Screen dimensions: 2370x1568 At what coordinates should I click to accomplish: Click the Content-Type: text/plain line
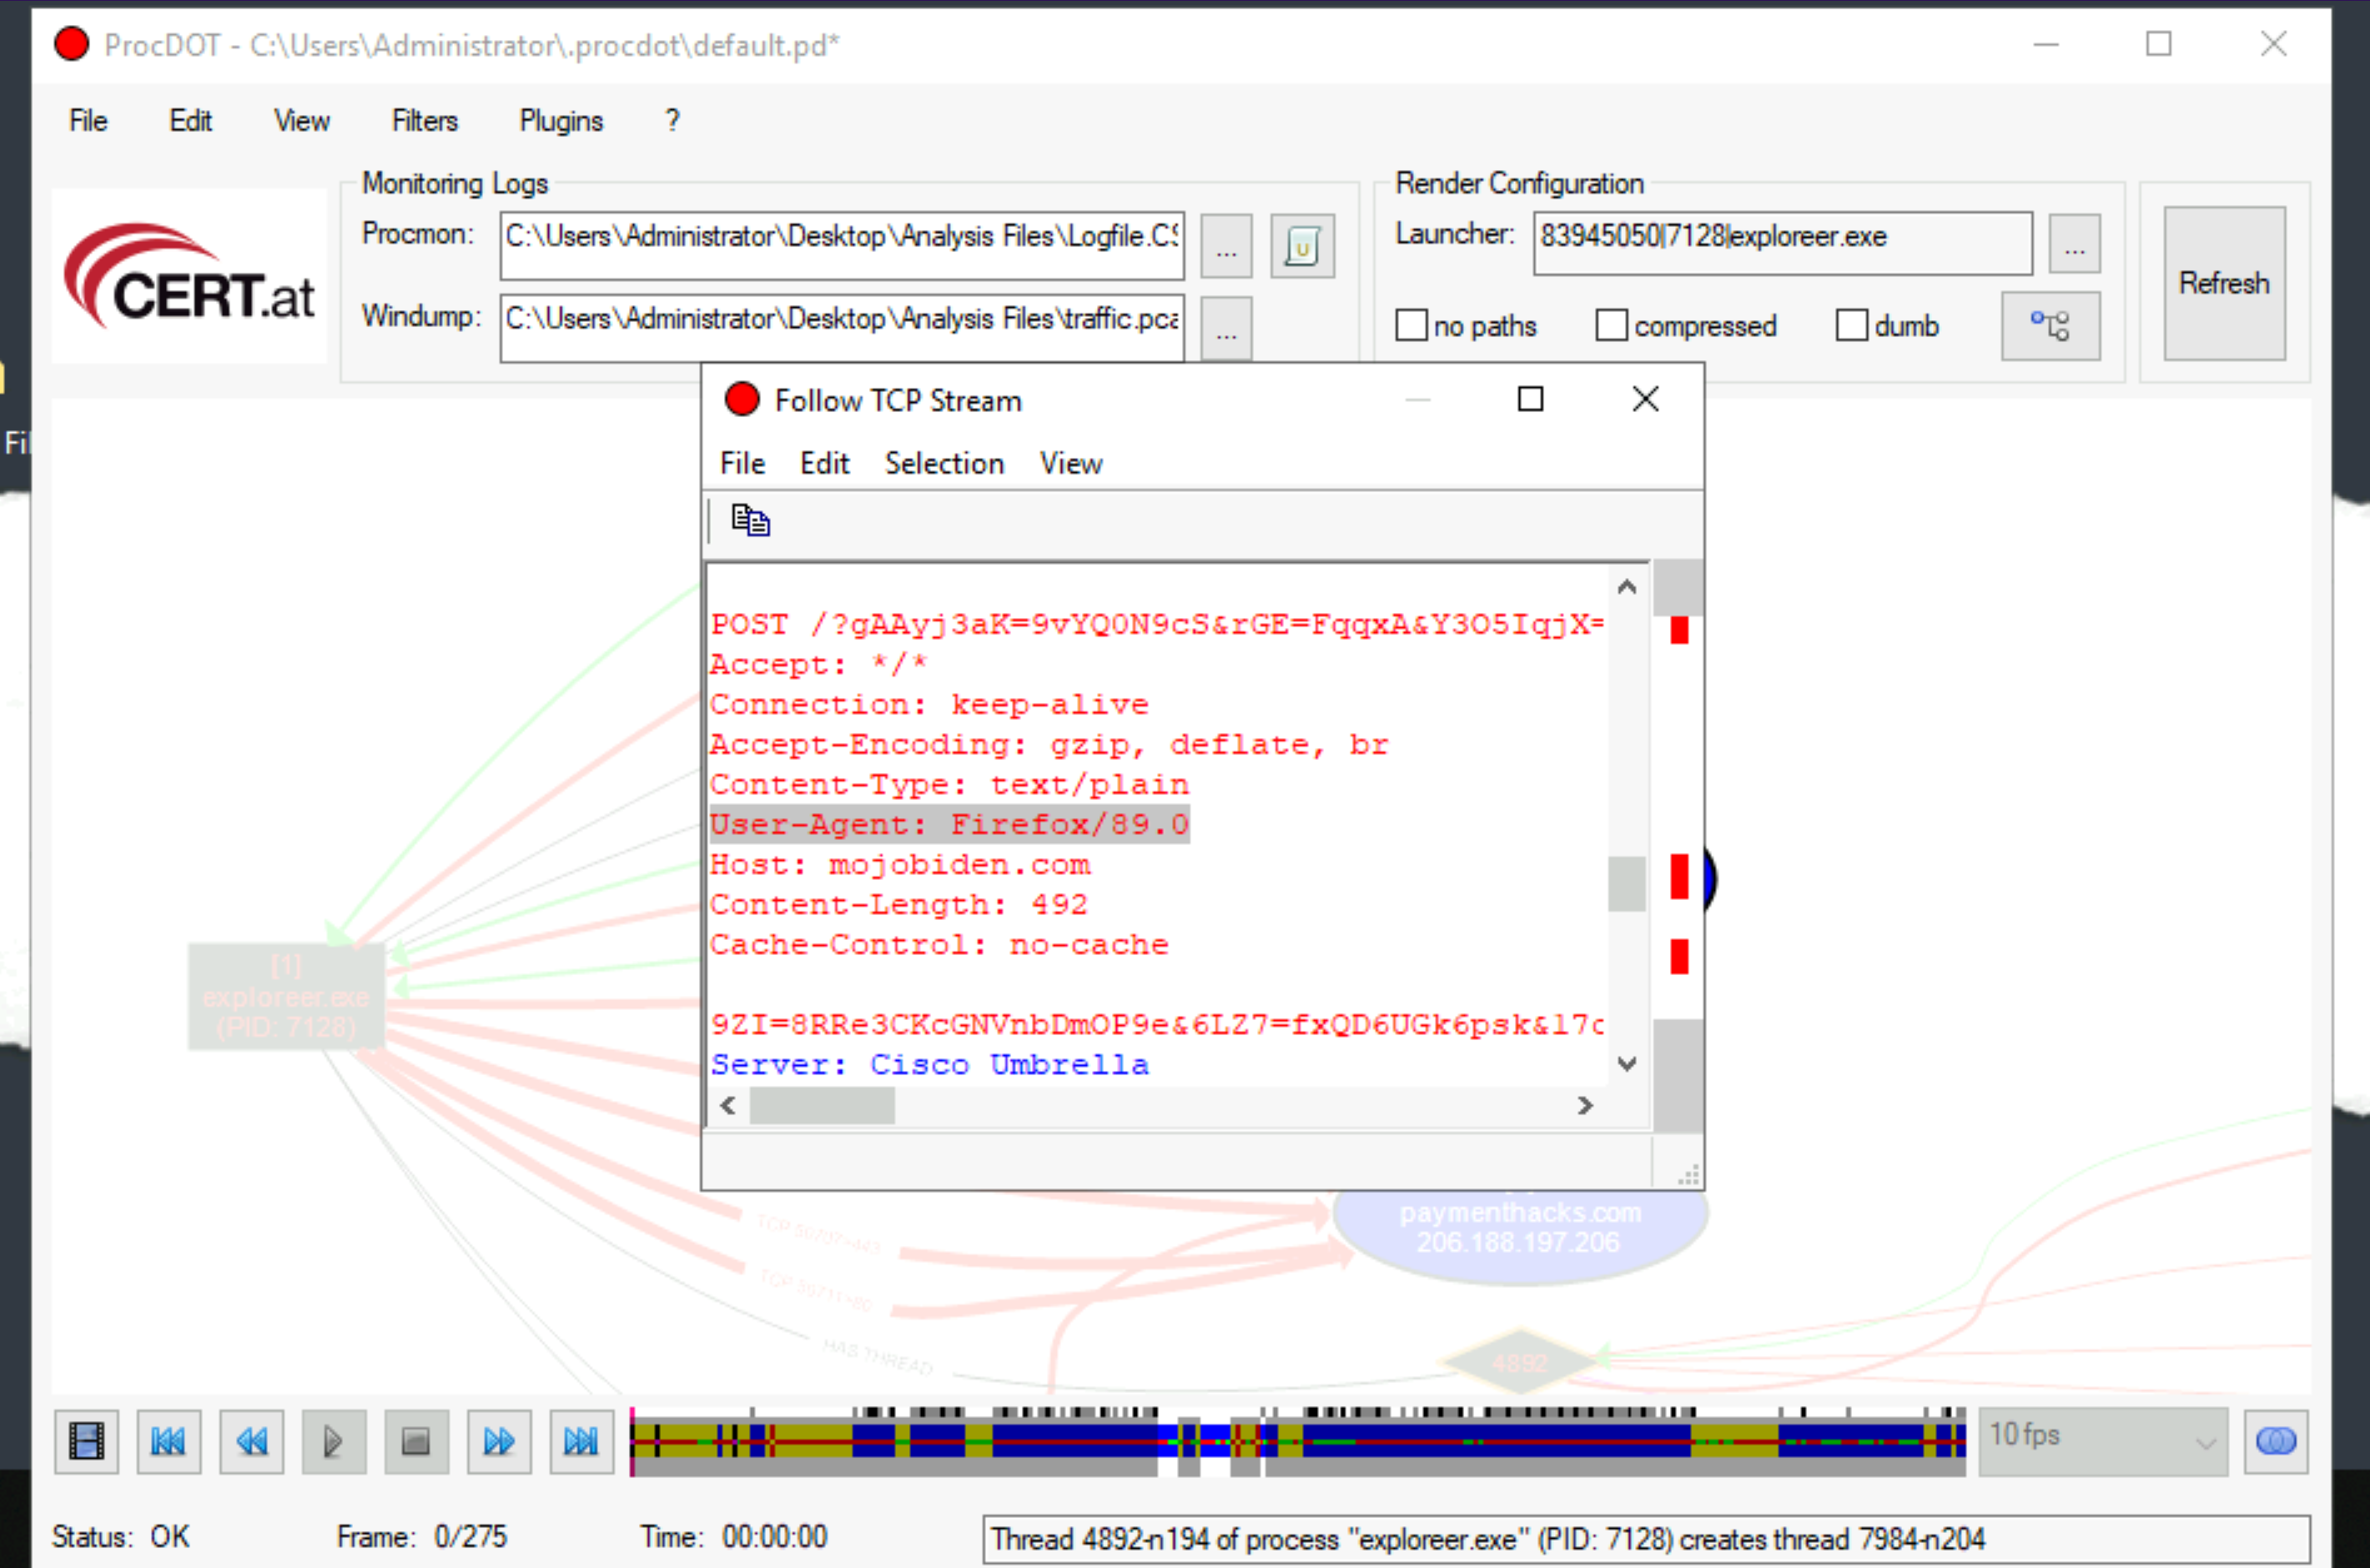click(x=949, y=784)
